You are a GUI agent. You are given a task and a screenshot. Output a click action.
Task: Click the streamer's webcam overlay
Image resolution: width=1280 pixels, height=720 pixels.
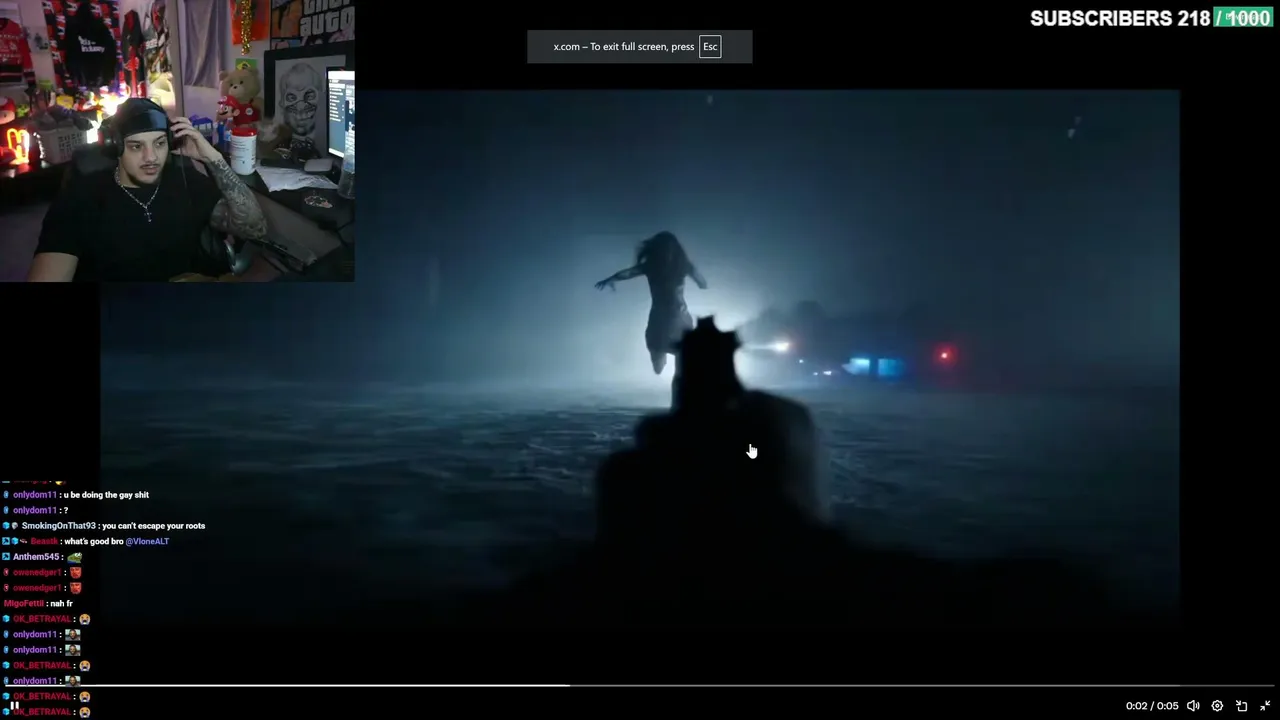[x=177, y=141]
